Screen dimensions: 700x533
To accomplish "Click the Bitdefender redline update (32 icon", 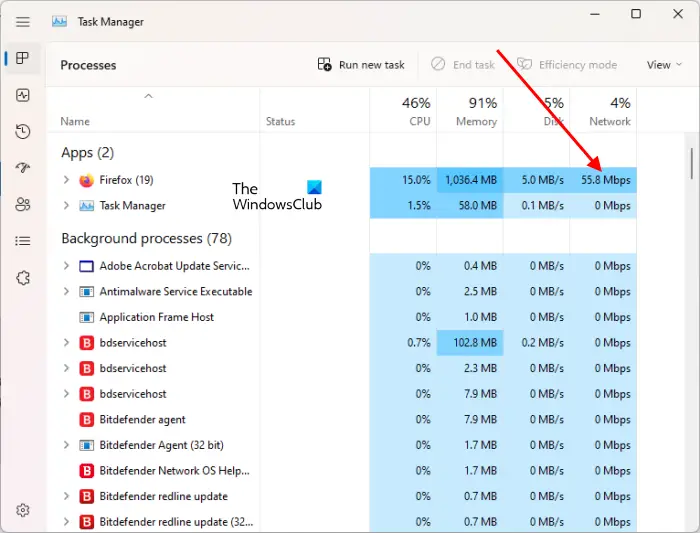I will tap(87, 522).
